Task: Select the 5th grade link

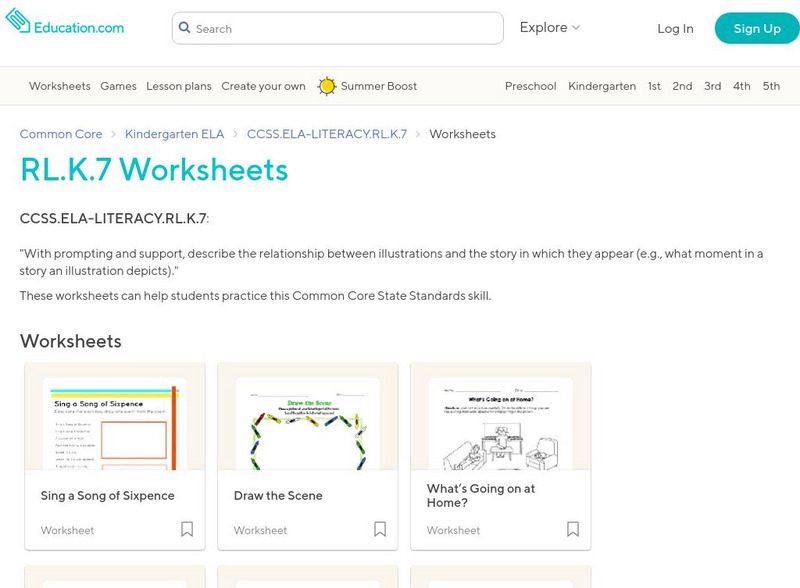Action: (x=771, y=86)
